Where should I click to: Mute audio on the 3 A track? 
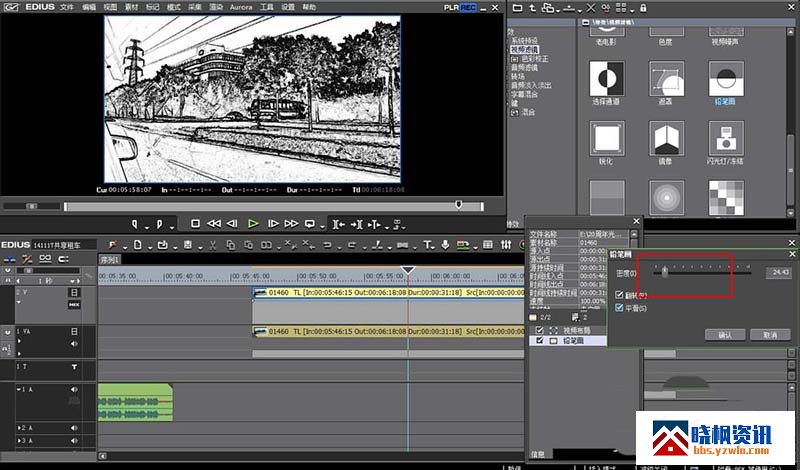click(74, 440)
